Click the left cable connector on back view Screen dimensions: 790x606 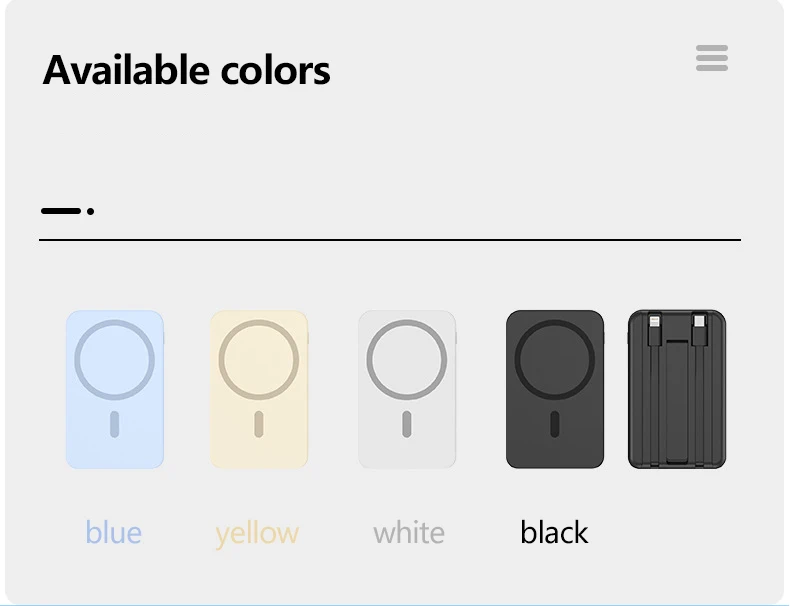click(654, 330)
